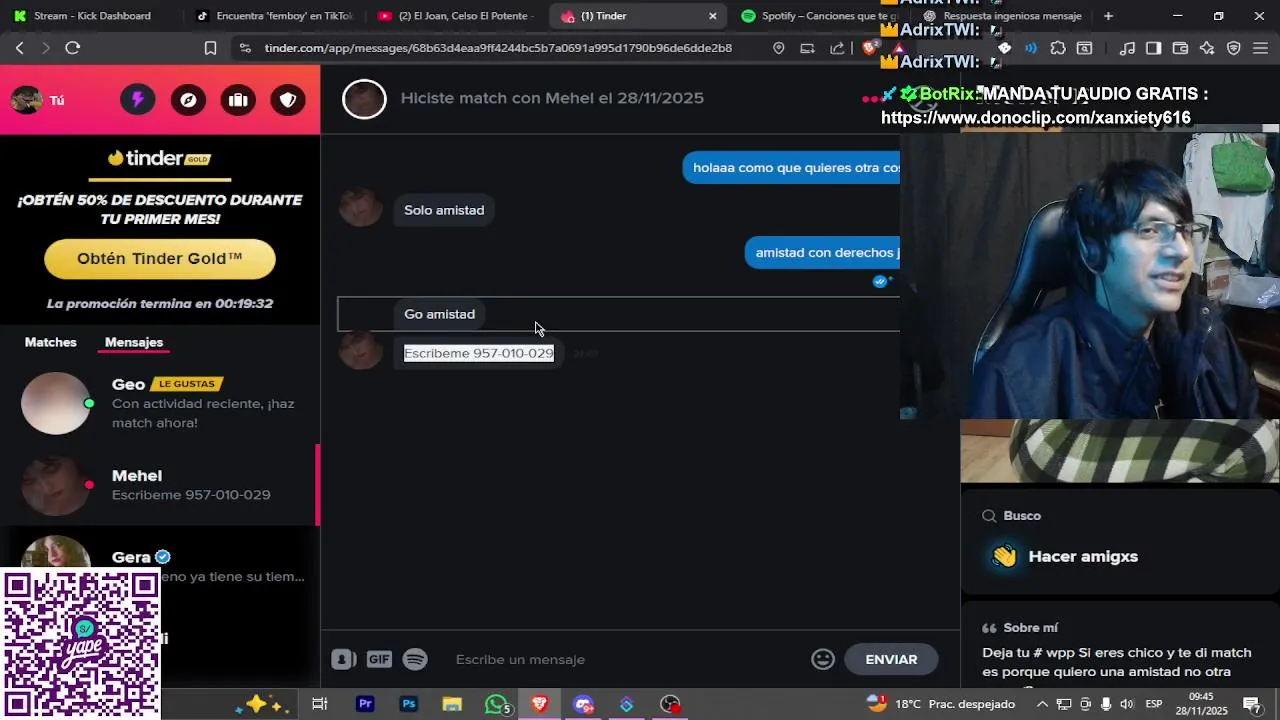Screen dimensions: 1280x720
Task: Close the Tinder browser tab
Action: [712, 16]
